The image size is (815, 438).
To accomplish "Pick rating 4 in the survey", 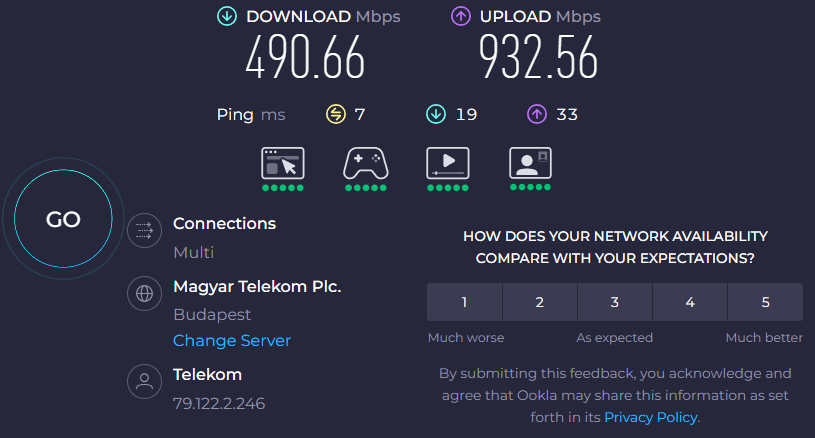I will point(690,302).
